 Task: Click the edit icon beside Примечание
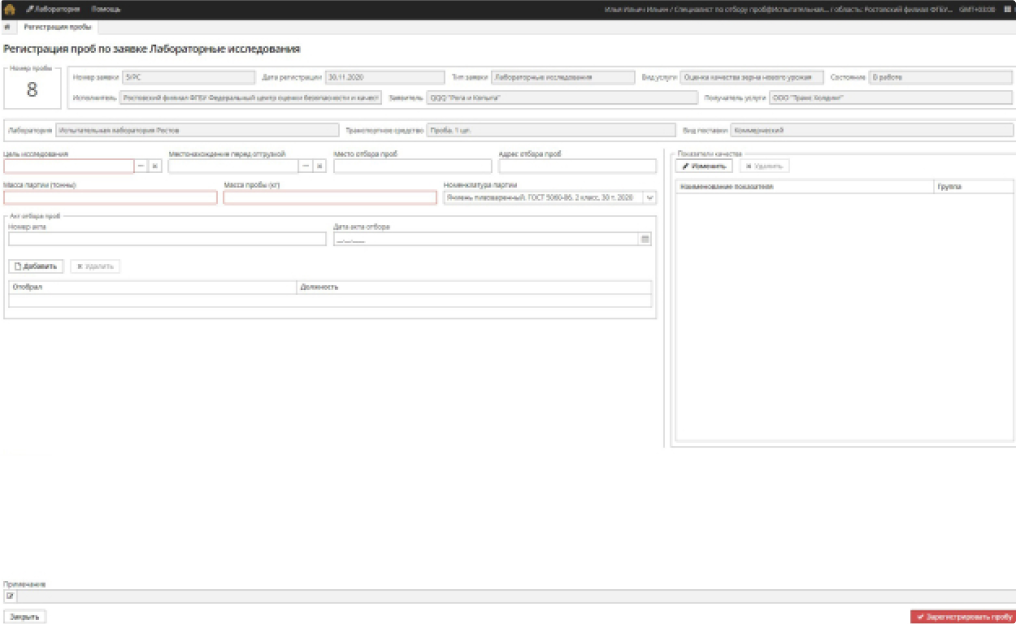10,596
